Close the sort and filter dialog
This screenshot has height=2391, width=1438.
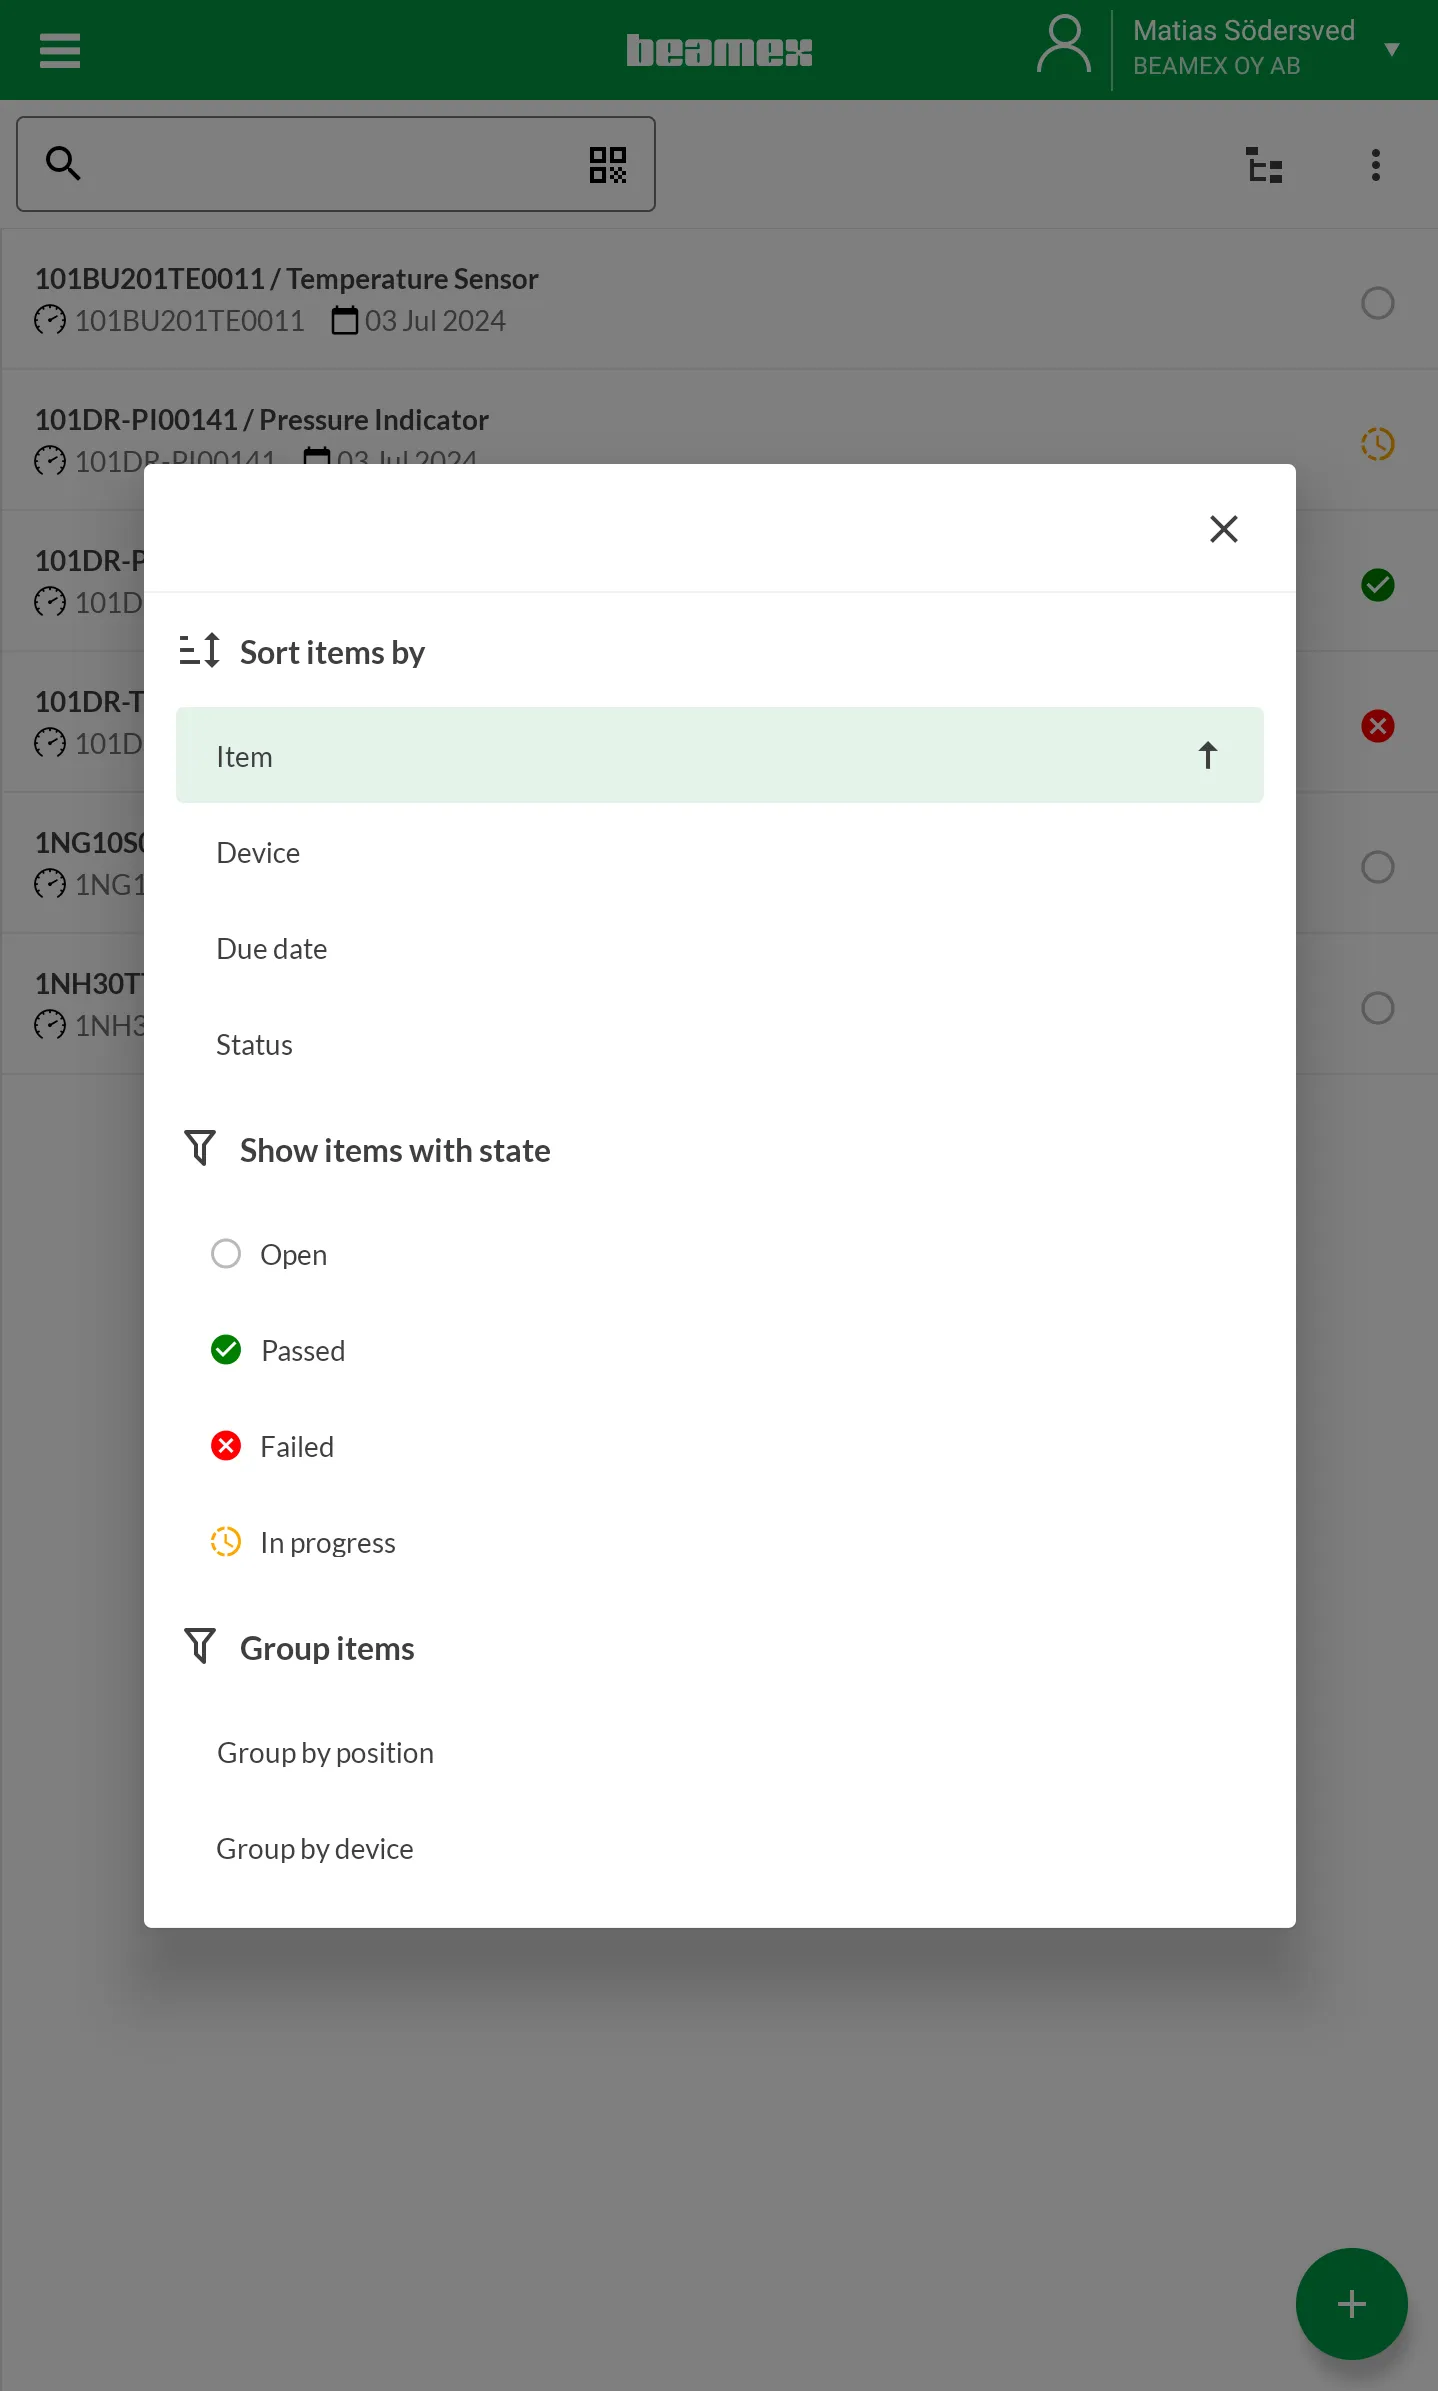pyautogui.click(x=1223, y=528)
